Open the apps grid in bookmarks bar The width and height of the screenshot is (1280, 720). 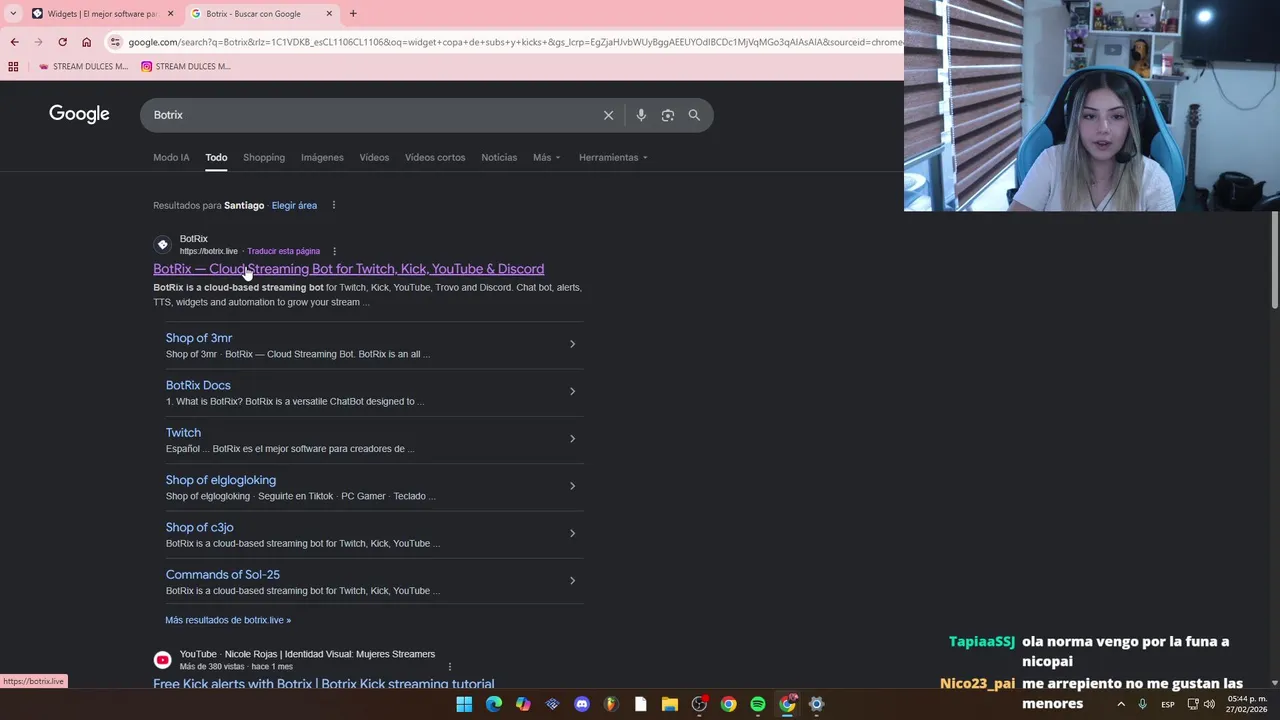point(13,67)
